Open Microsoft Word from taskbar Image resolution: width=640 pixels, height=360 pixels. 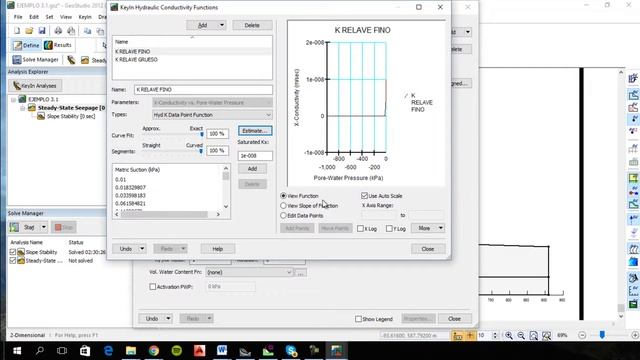click(x=222, y=351)
